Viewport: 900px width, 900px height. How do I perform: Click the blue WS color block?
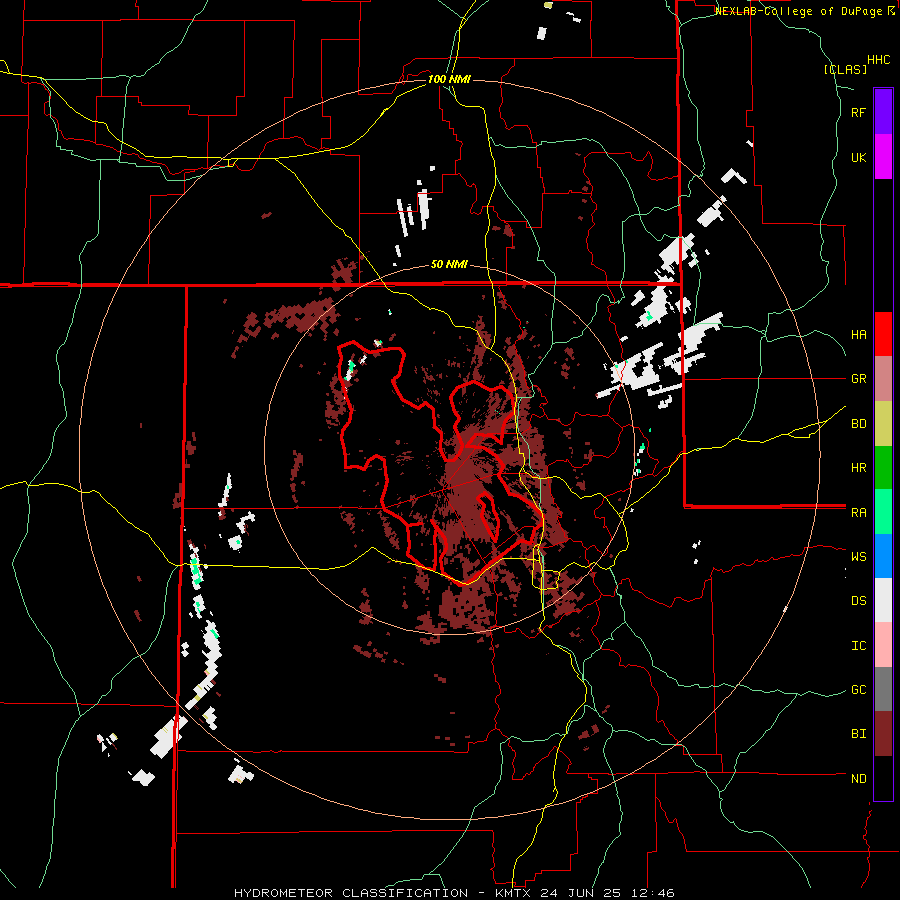click(883, 556)
